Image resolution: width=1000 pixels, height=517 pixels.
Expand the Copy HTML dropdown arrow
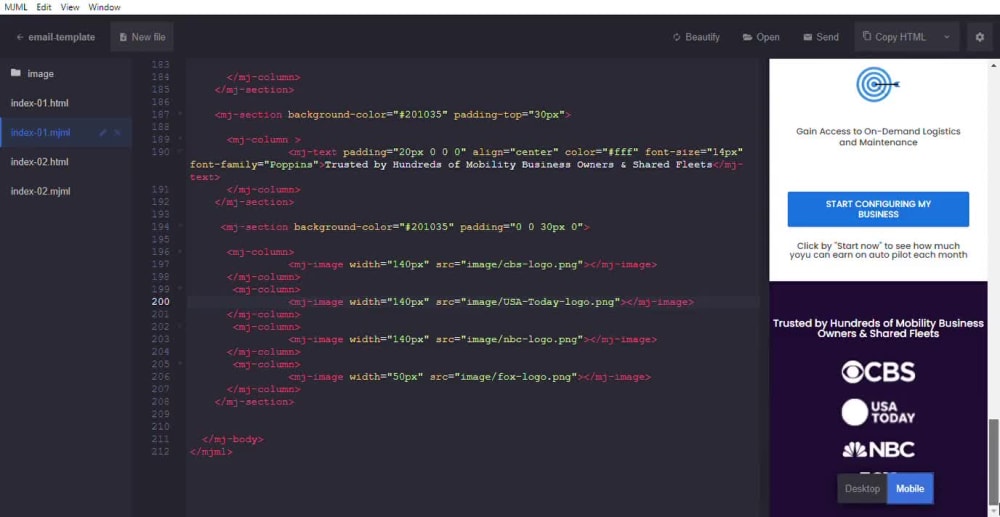946,37
